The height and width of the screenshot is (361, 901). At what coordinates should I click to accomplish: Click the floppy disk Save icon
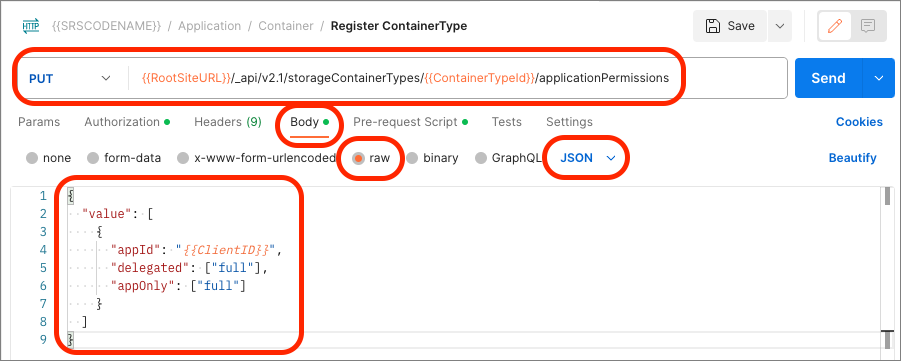pos(713,26)
